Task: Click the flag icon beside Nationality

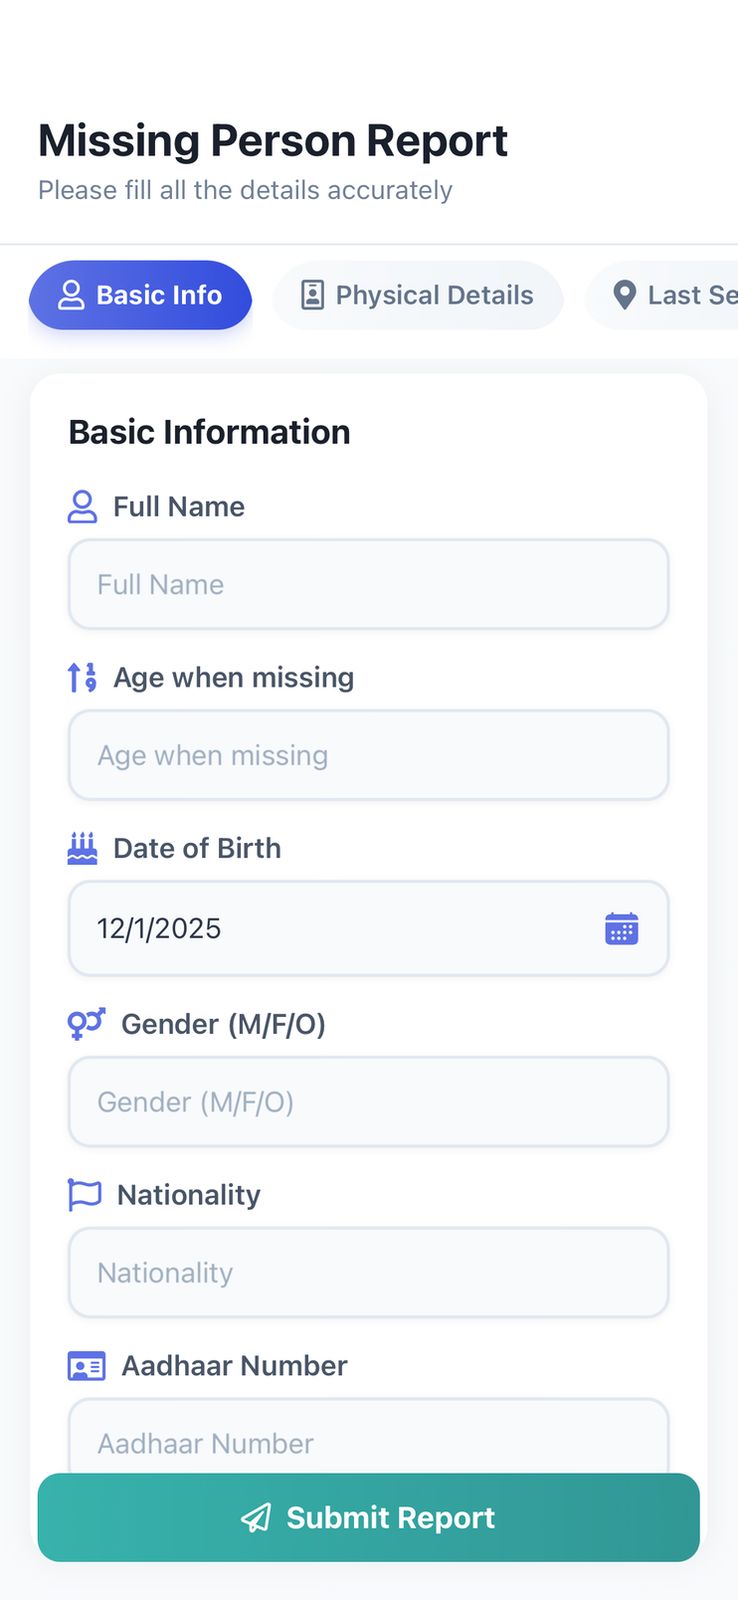Action: [x=84, y=1194]
